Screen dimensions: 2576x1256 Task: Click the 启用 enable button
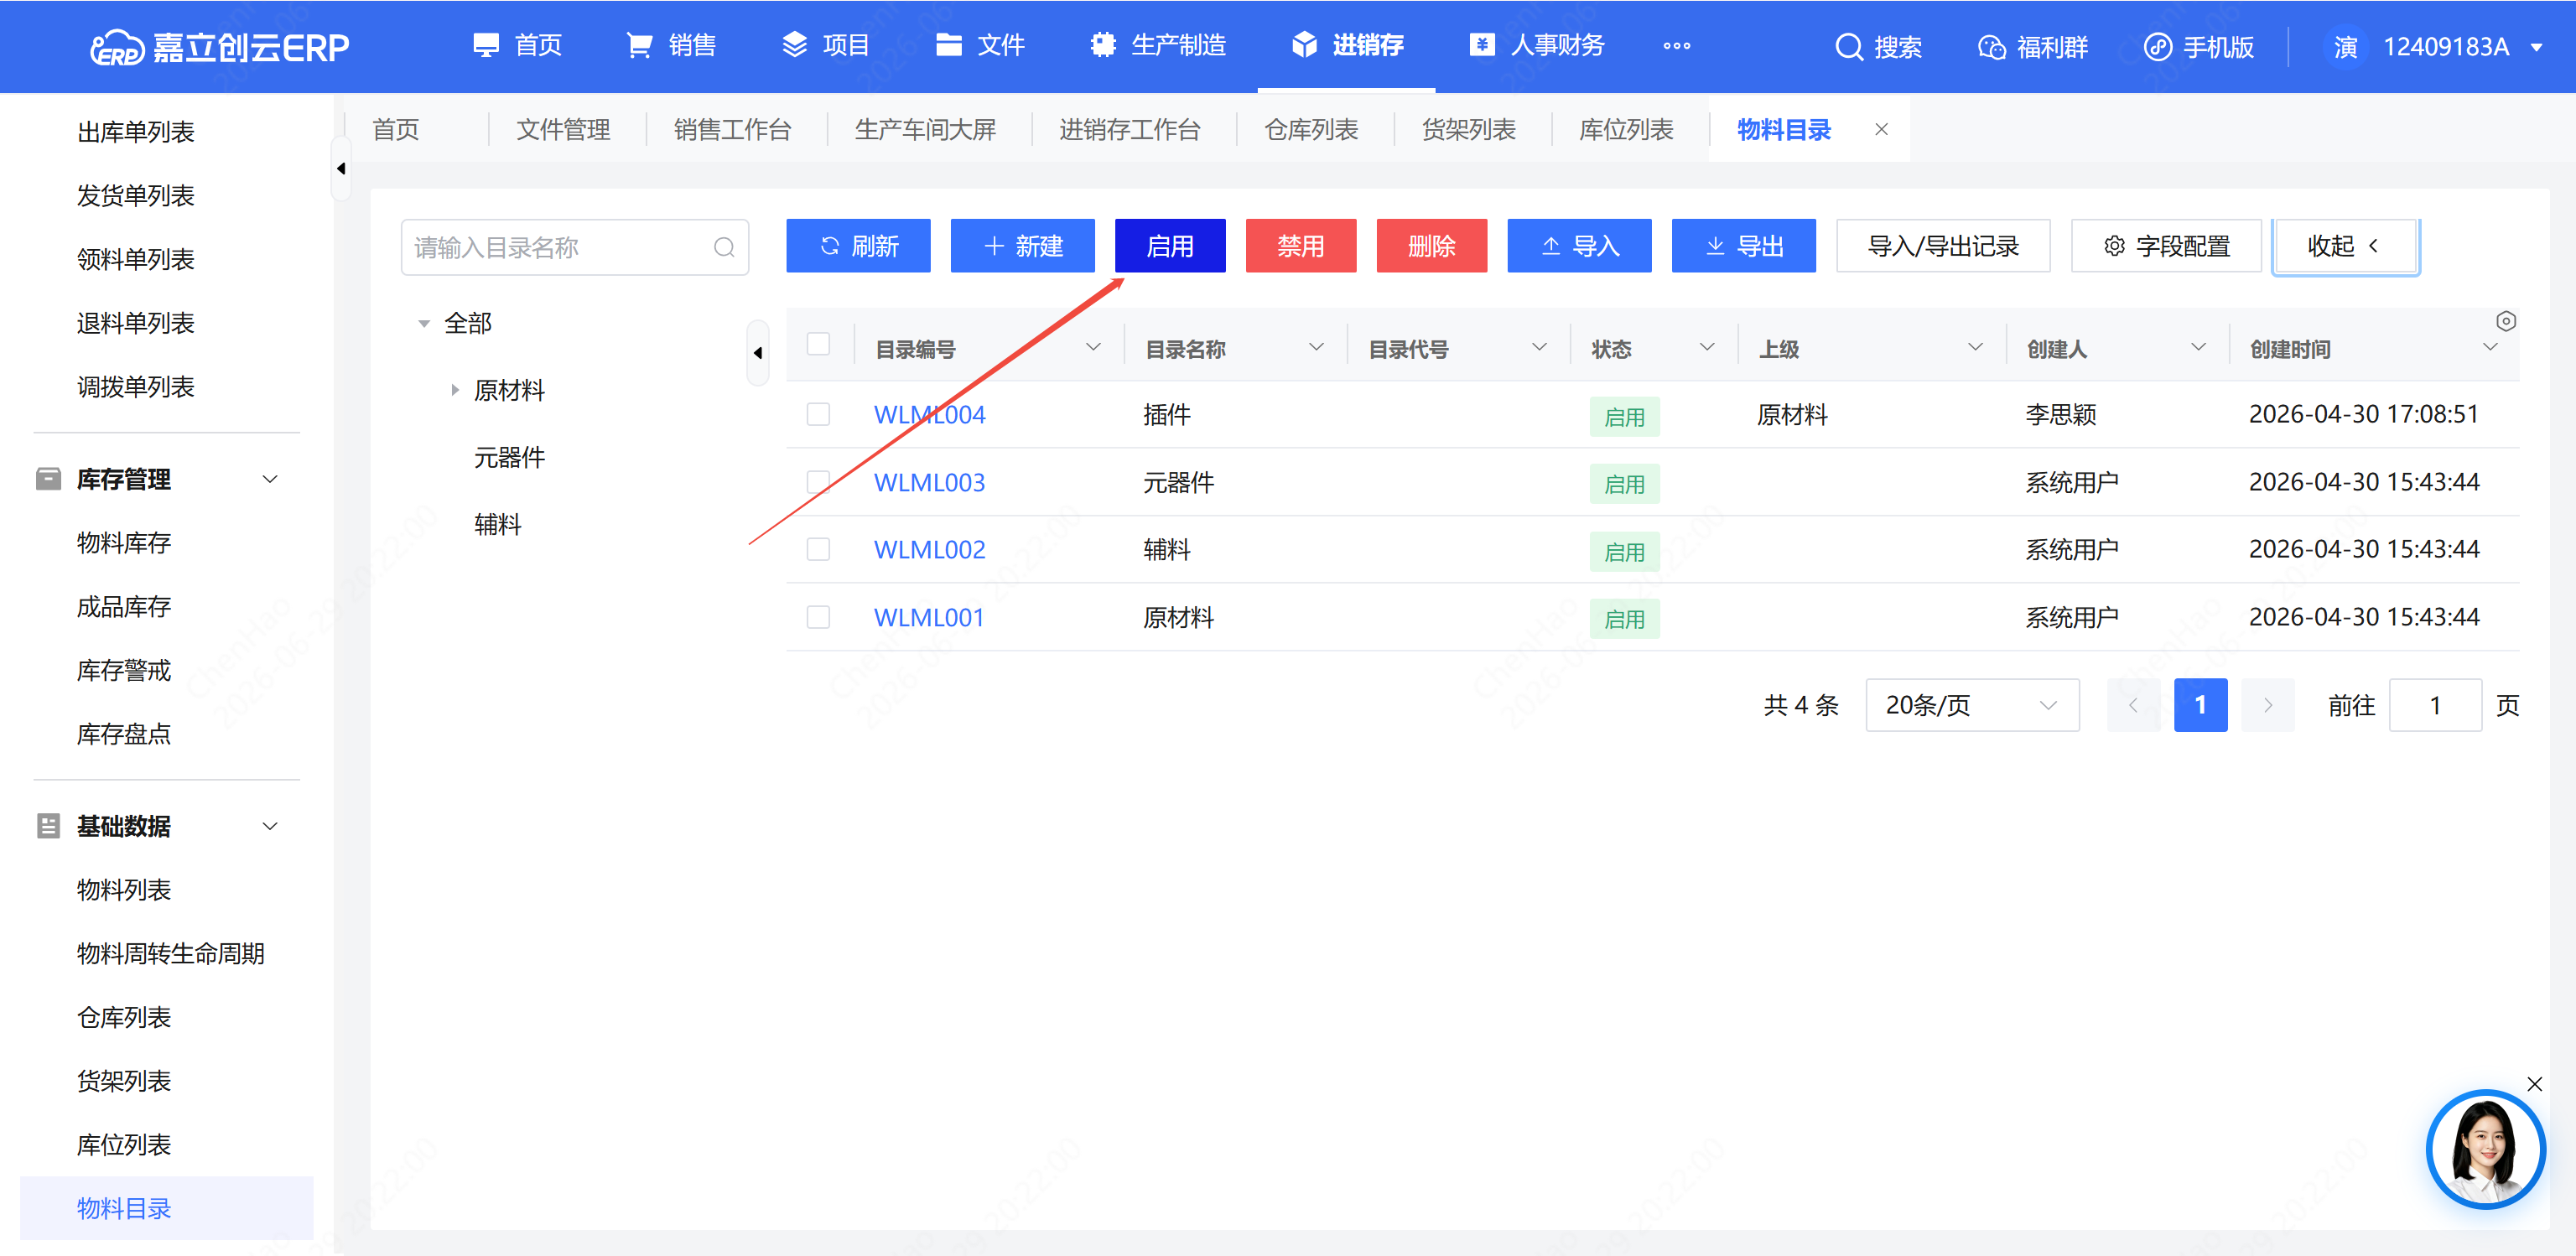(x=1170, y=246)
